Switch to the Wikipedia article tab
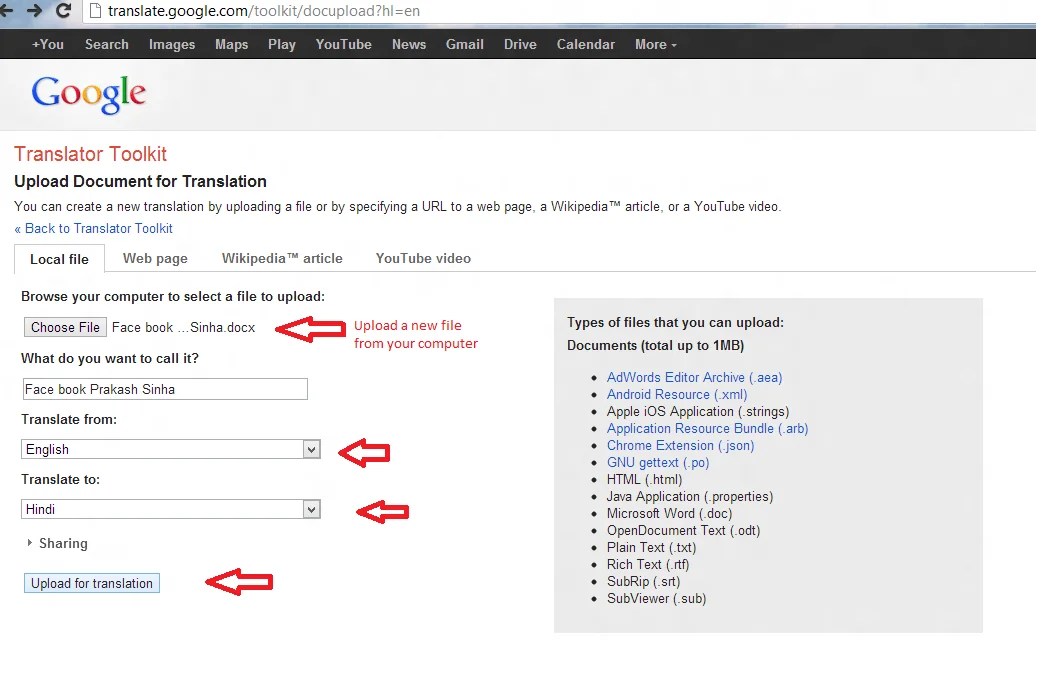The height and width of the screenshot is (673, 1051). pos(282,258)
